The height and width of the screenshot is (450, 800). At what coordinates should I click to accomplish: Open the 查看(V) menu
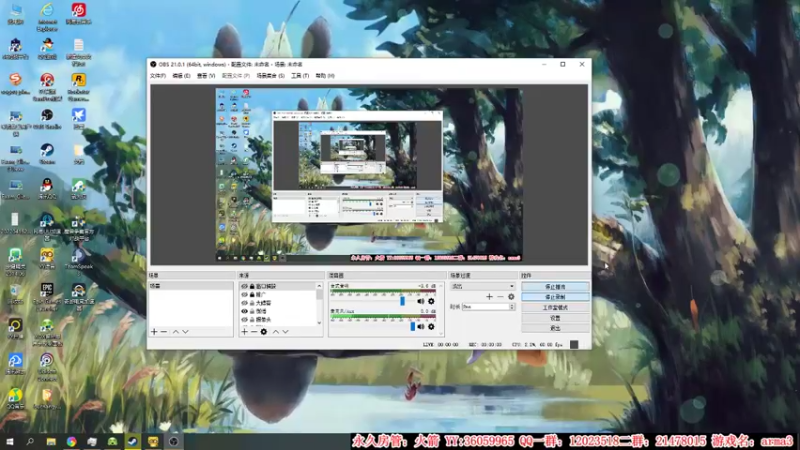[x=206, y=76]
